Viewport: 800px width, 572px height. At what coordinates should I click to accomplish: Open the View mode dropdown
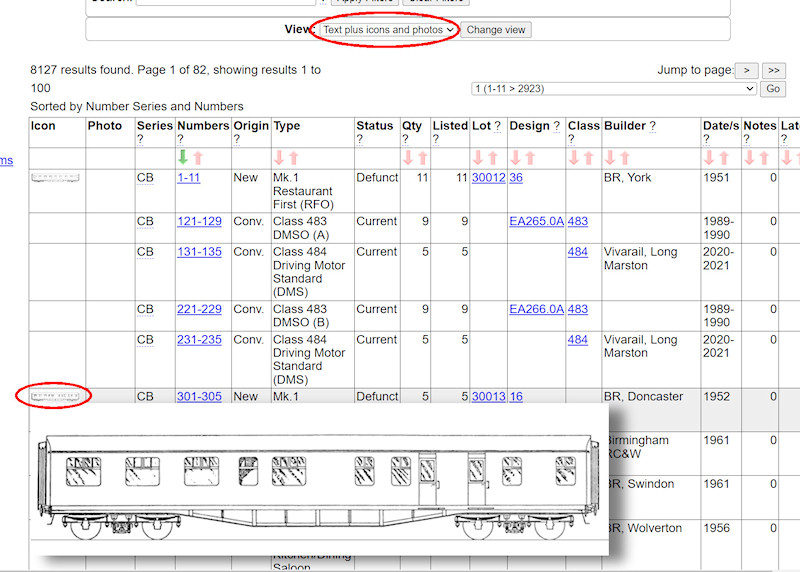pos(388,30)
